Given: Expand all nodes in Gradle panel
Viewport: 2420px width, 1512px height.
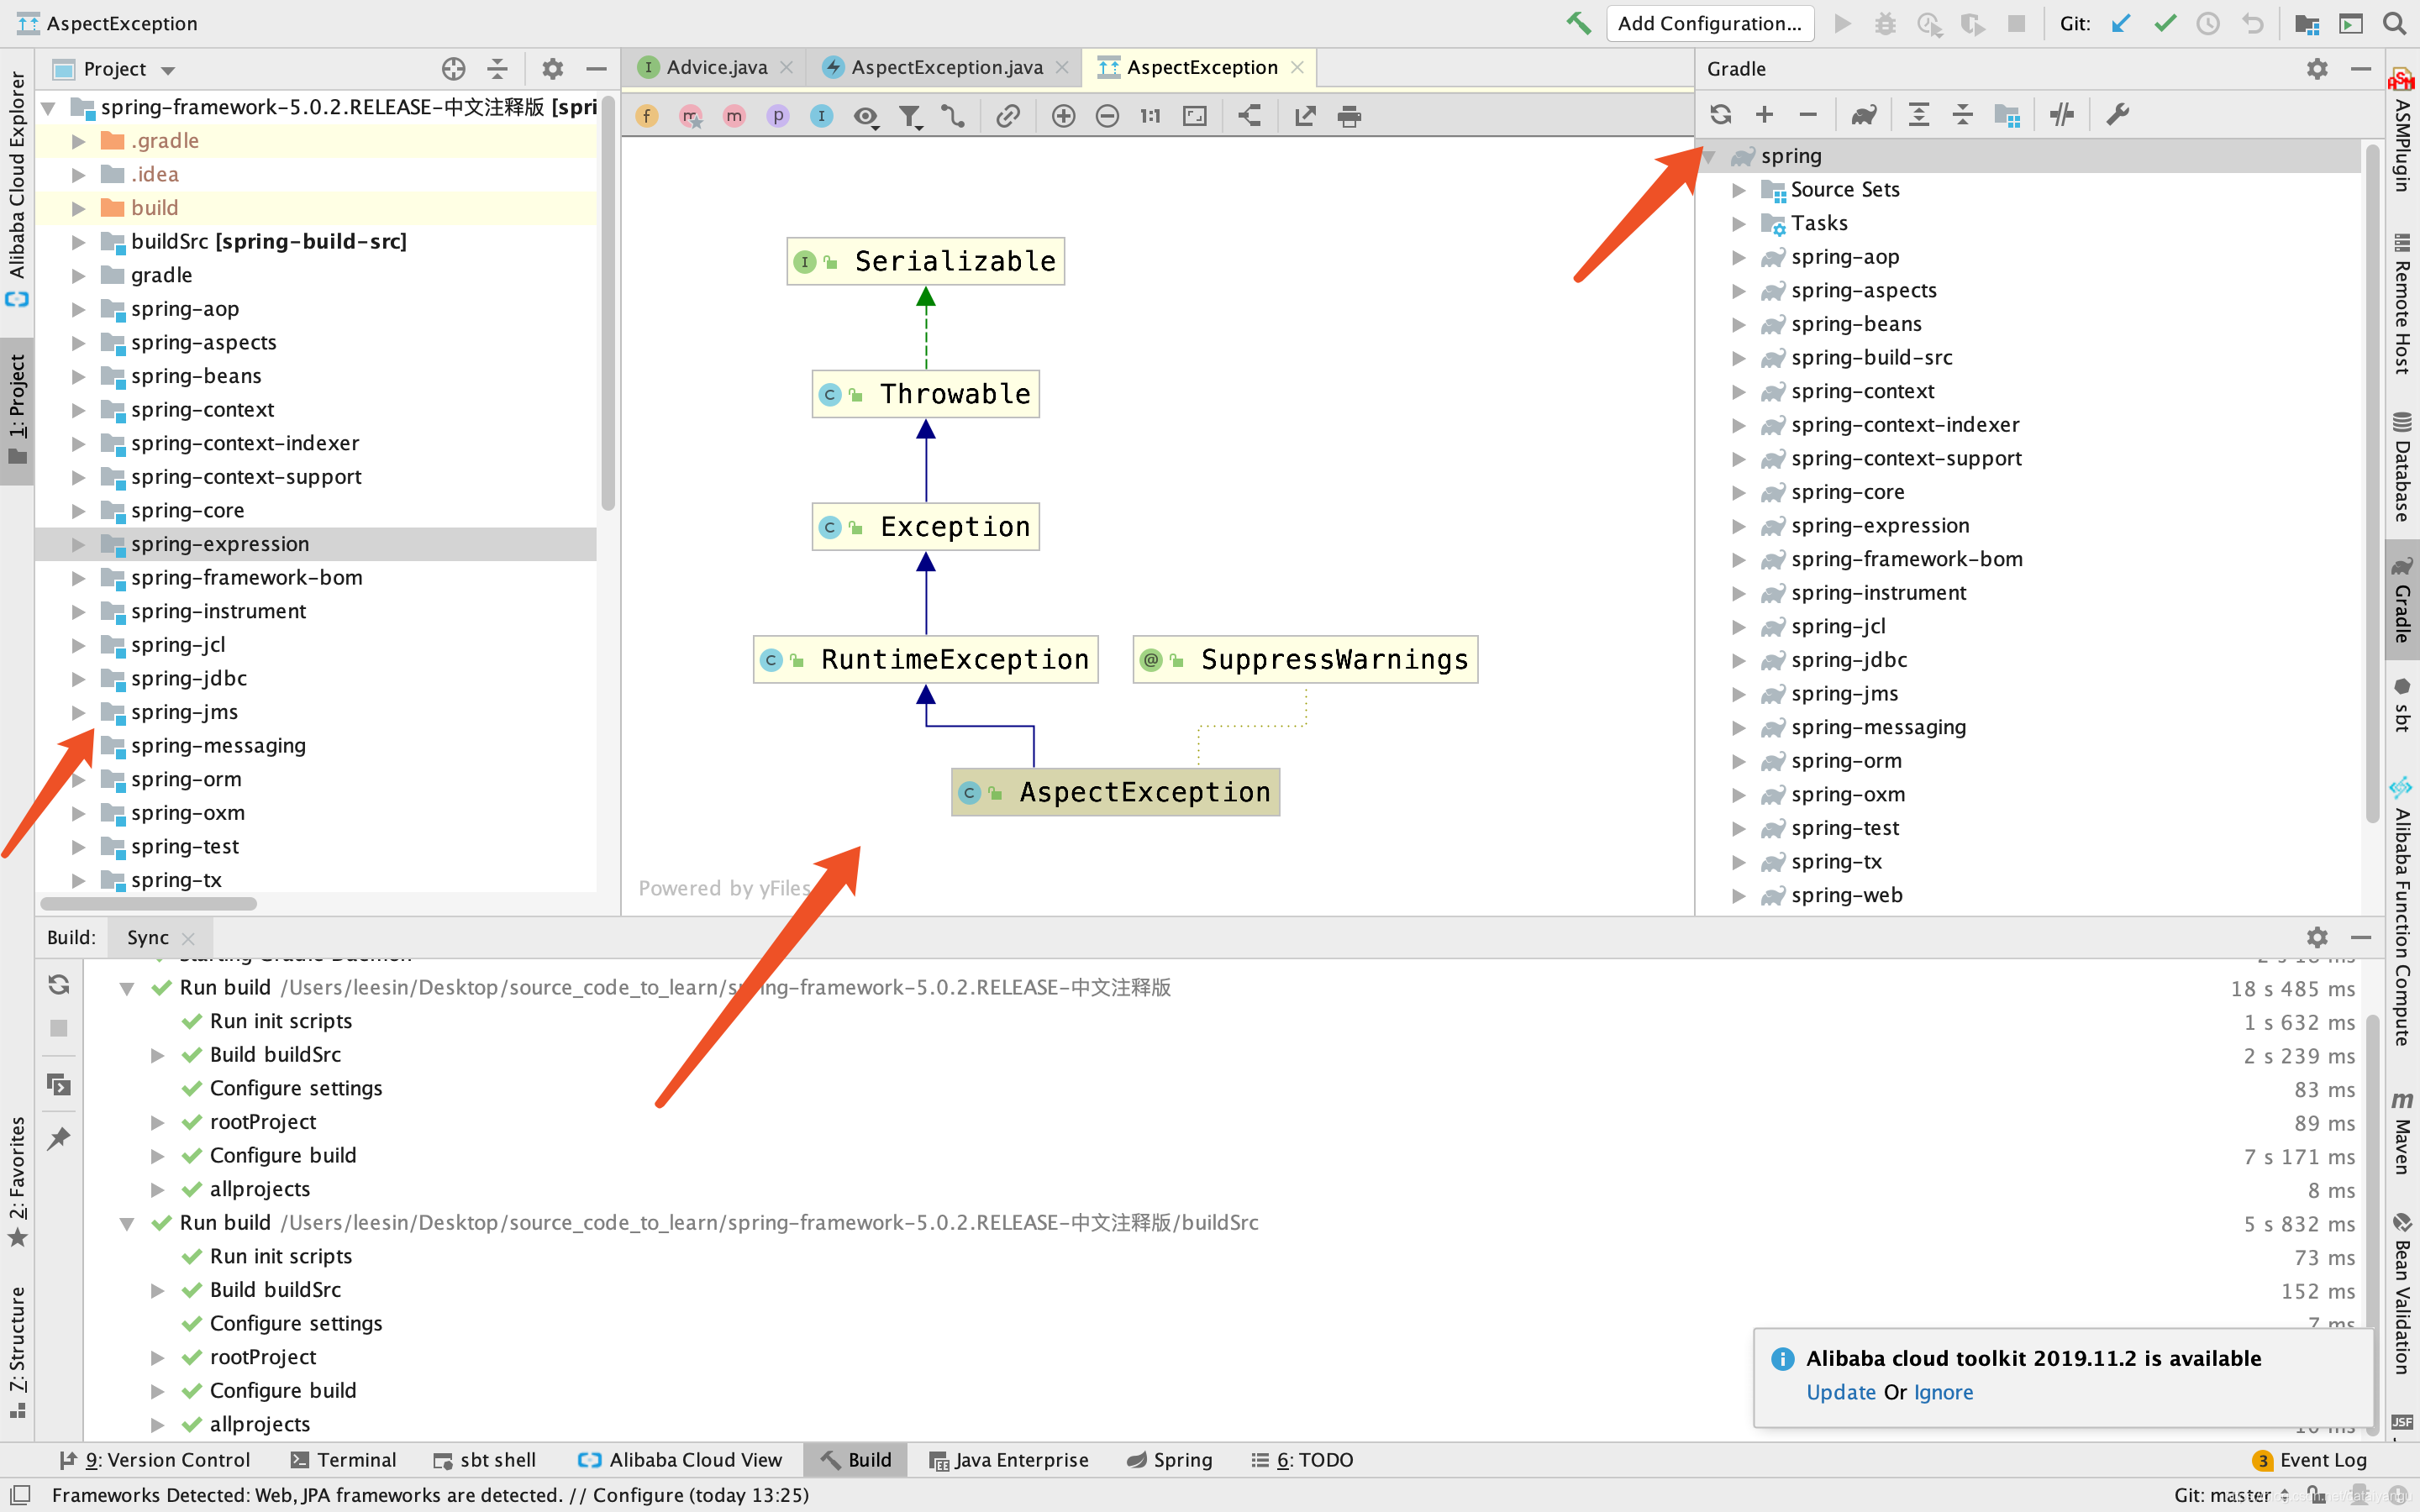Looking at the screenshot, I should [1918, 114].
